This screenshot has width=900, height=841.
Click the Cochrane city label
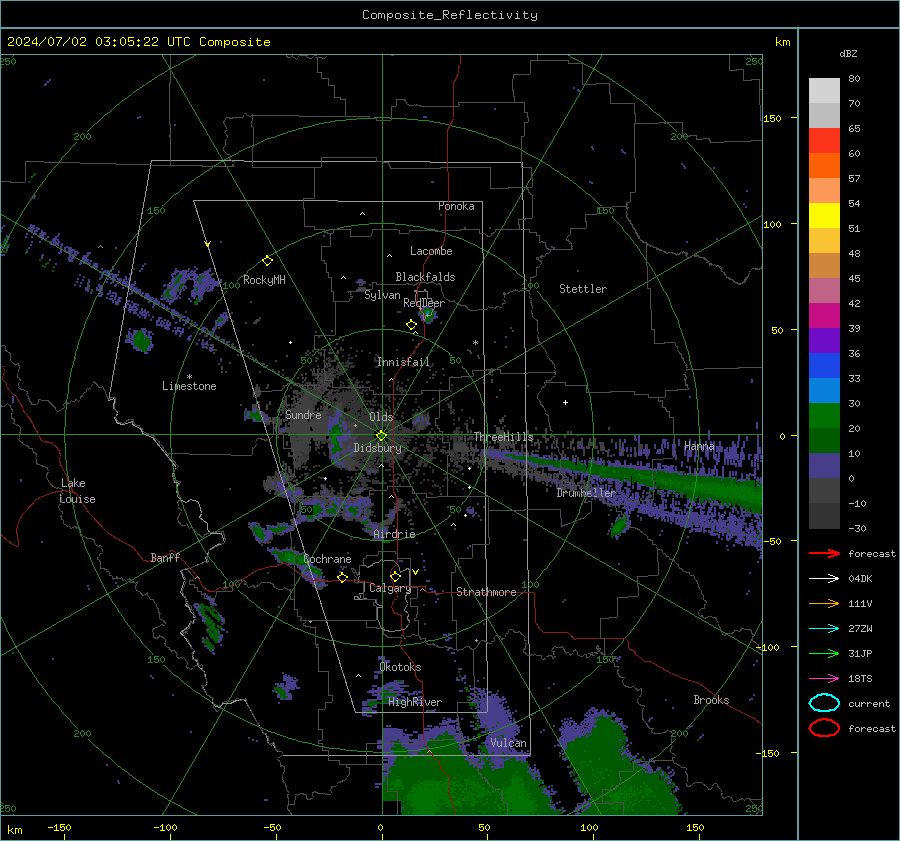(x=327, y=559)
